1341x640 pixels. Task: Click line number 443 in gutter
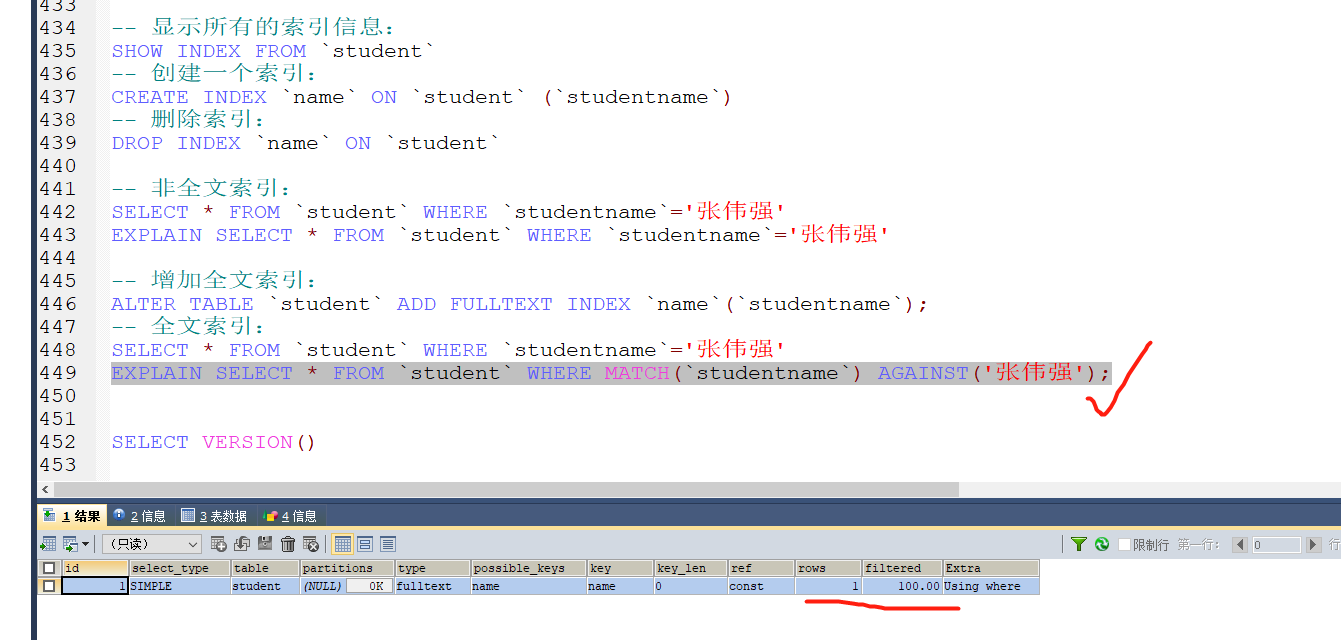(57, 235)
